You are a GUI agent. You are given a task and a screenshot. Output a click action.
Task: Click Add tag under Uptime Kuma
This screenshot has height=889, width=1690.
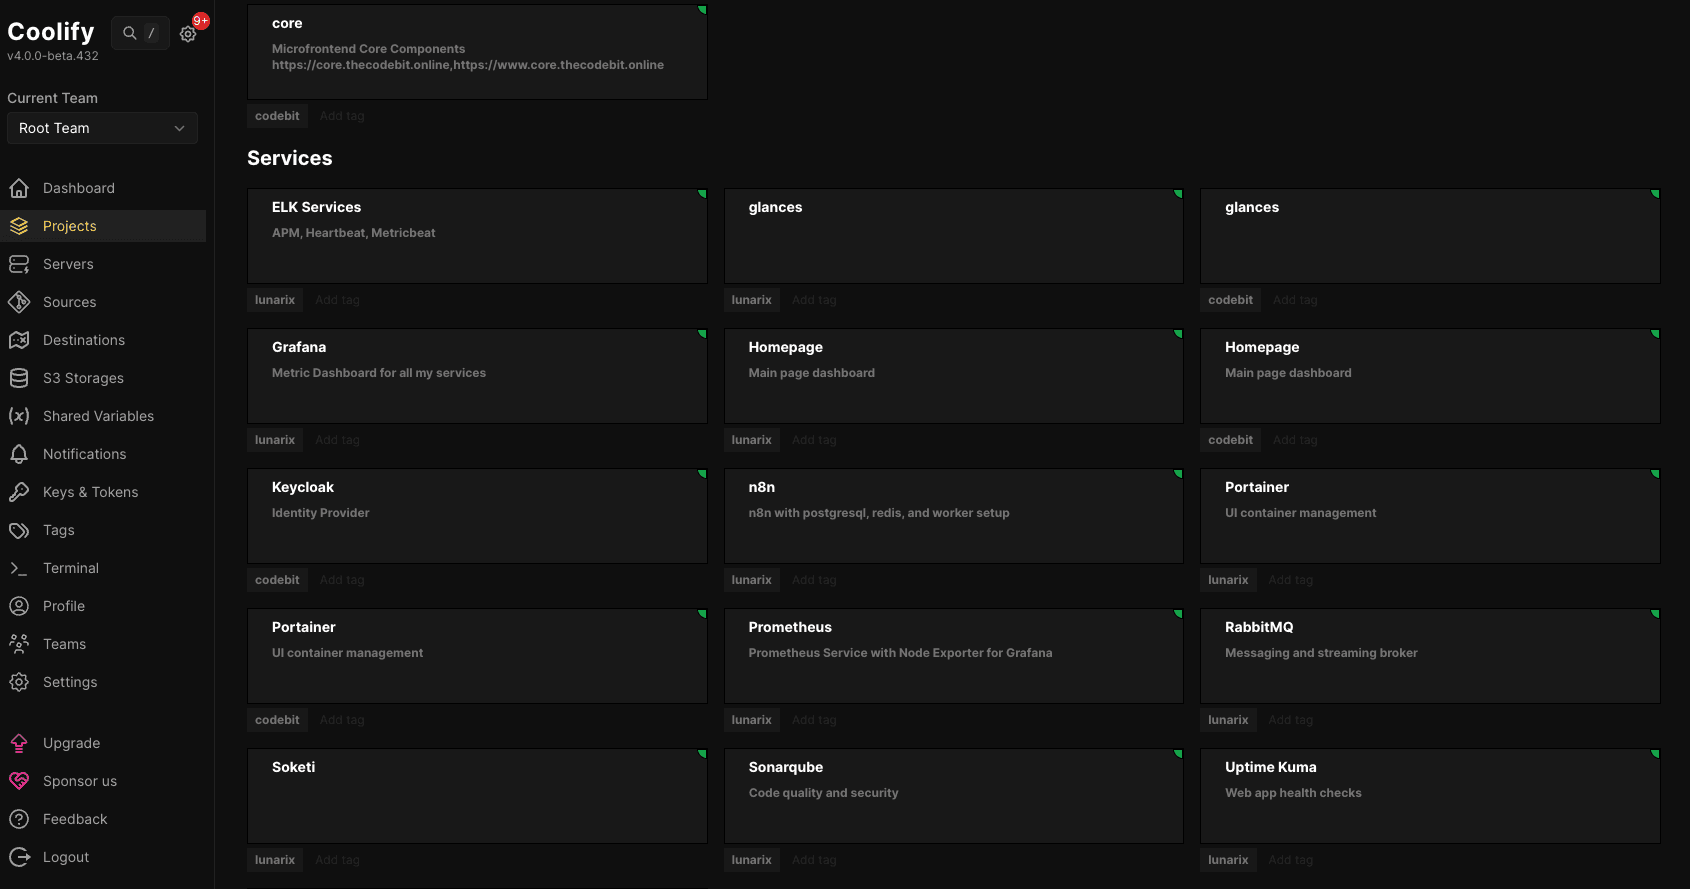click(1291, 860)
